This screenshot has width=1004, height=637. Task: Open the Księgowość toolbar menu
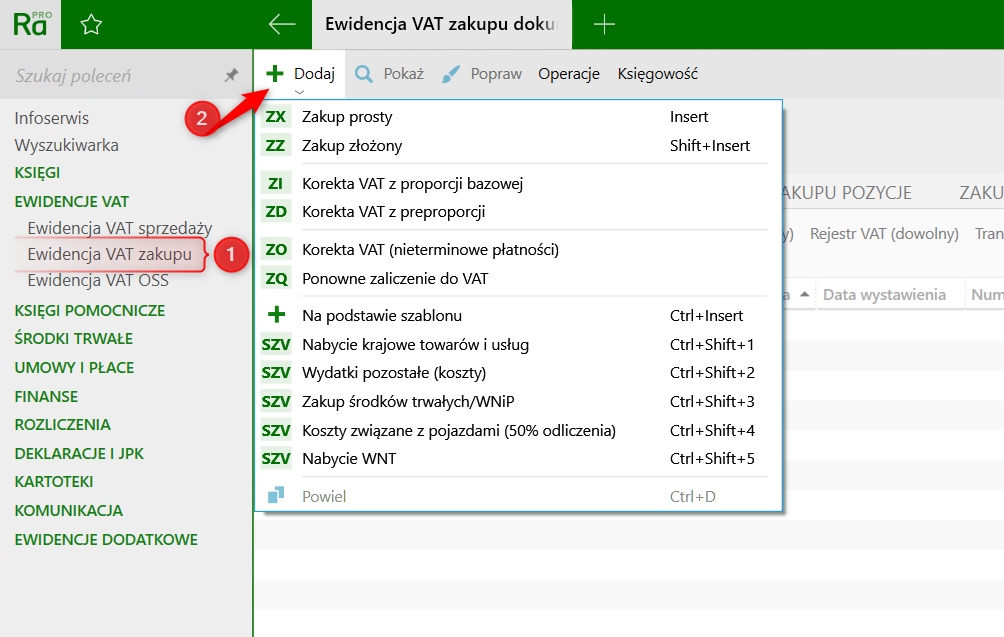point(657,74)
